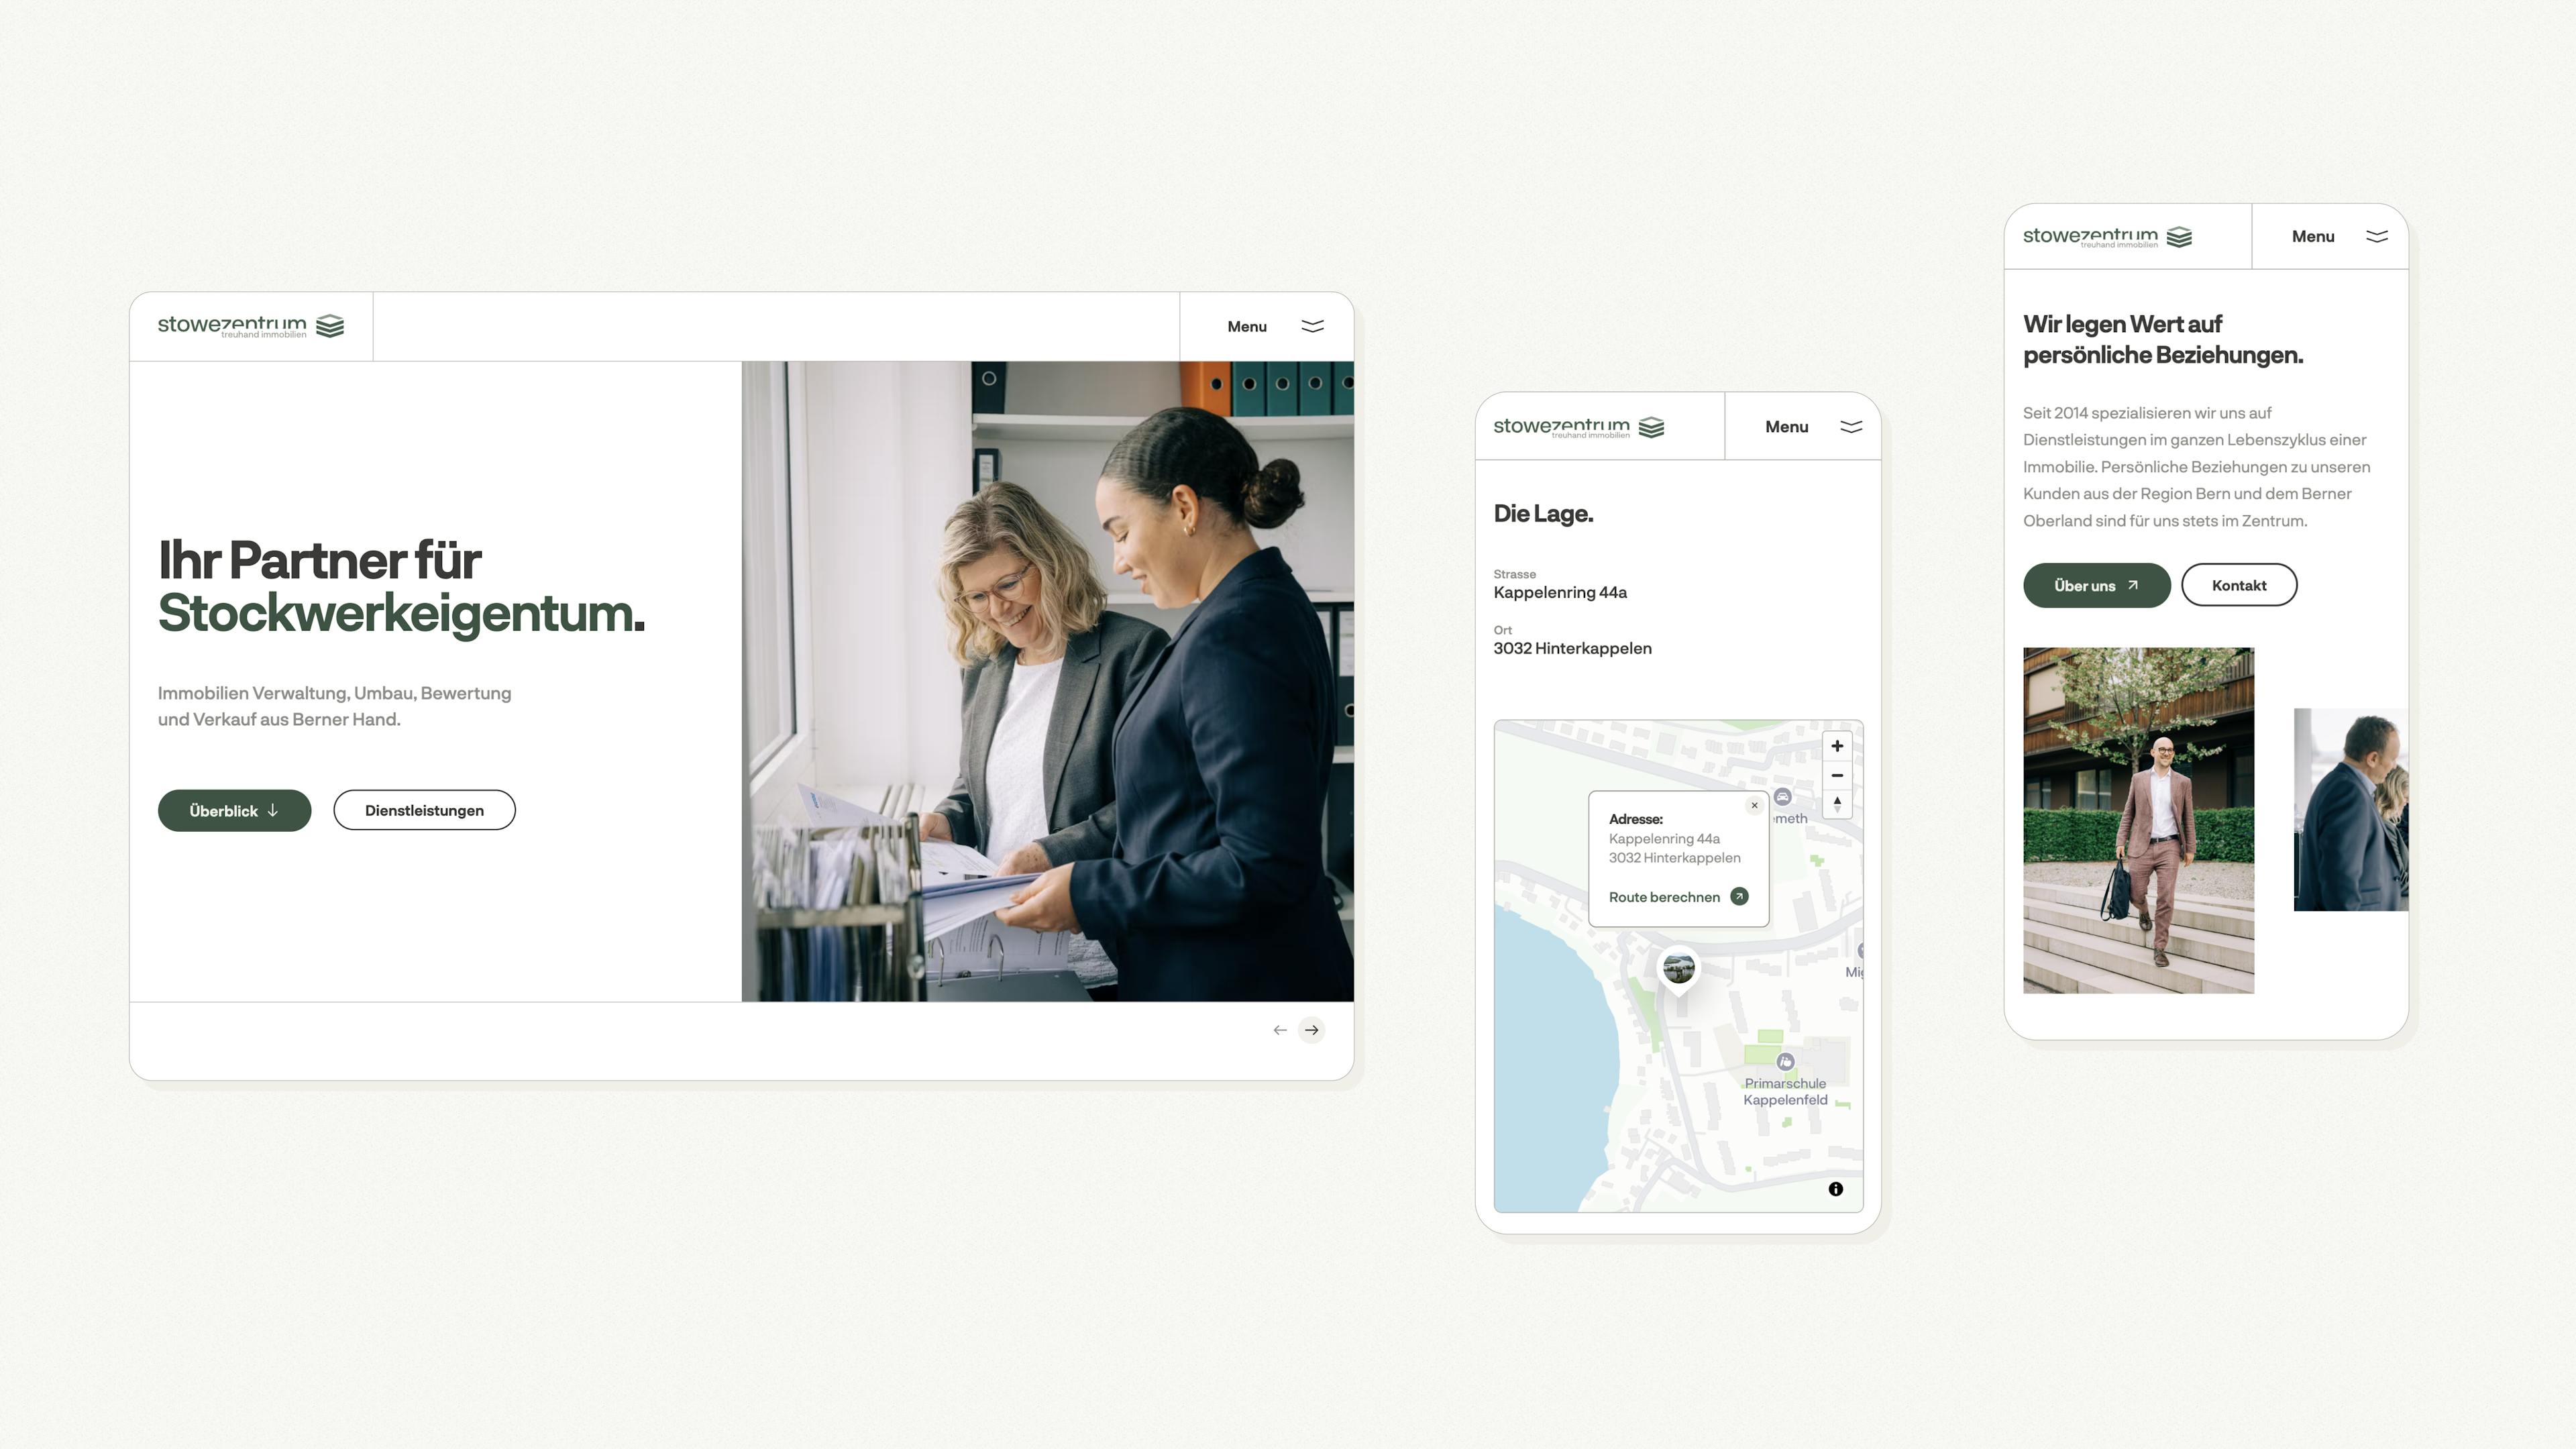Click the map location pin marker

click(x=1678, y=968)
